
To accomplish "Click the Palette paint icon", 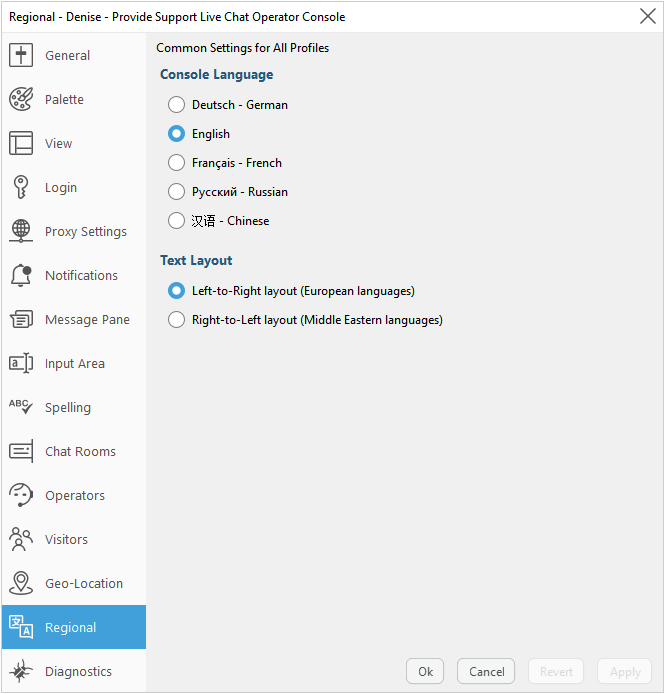I will point(21,99).
